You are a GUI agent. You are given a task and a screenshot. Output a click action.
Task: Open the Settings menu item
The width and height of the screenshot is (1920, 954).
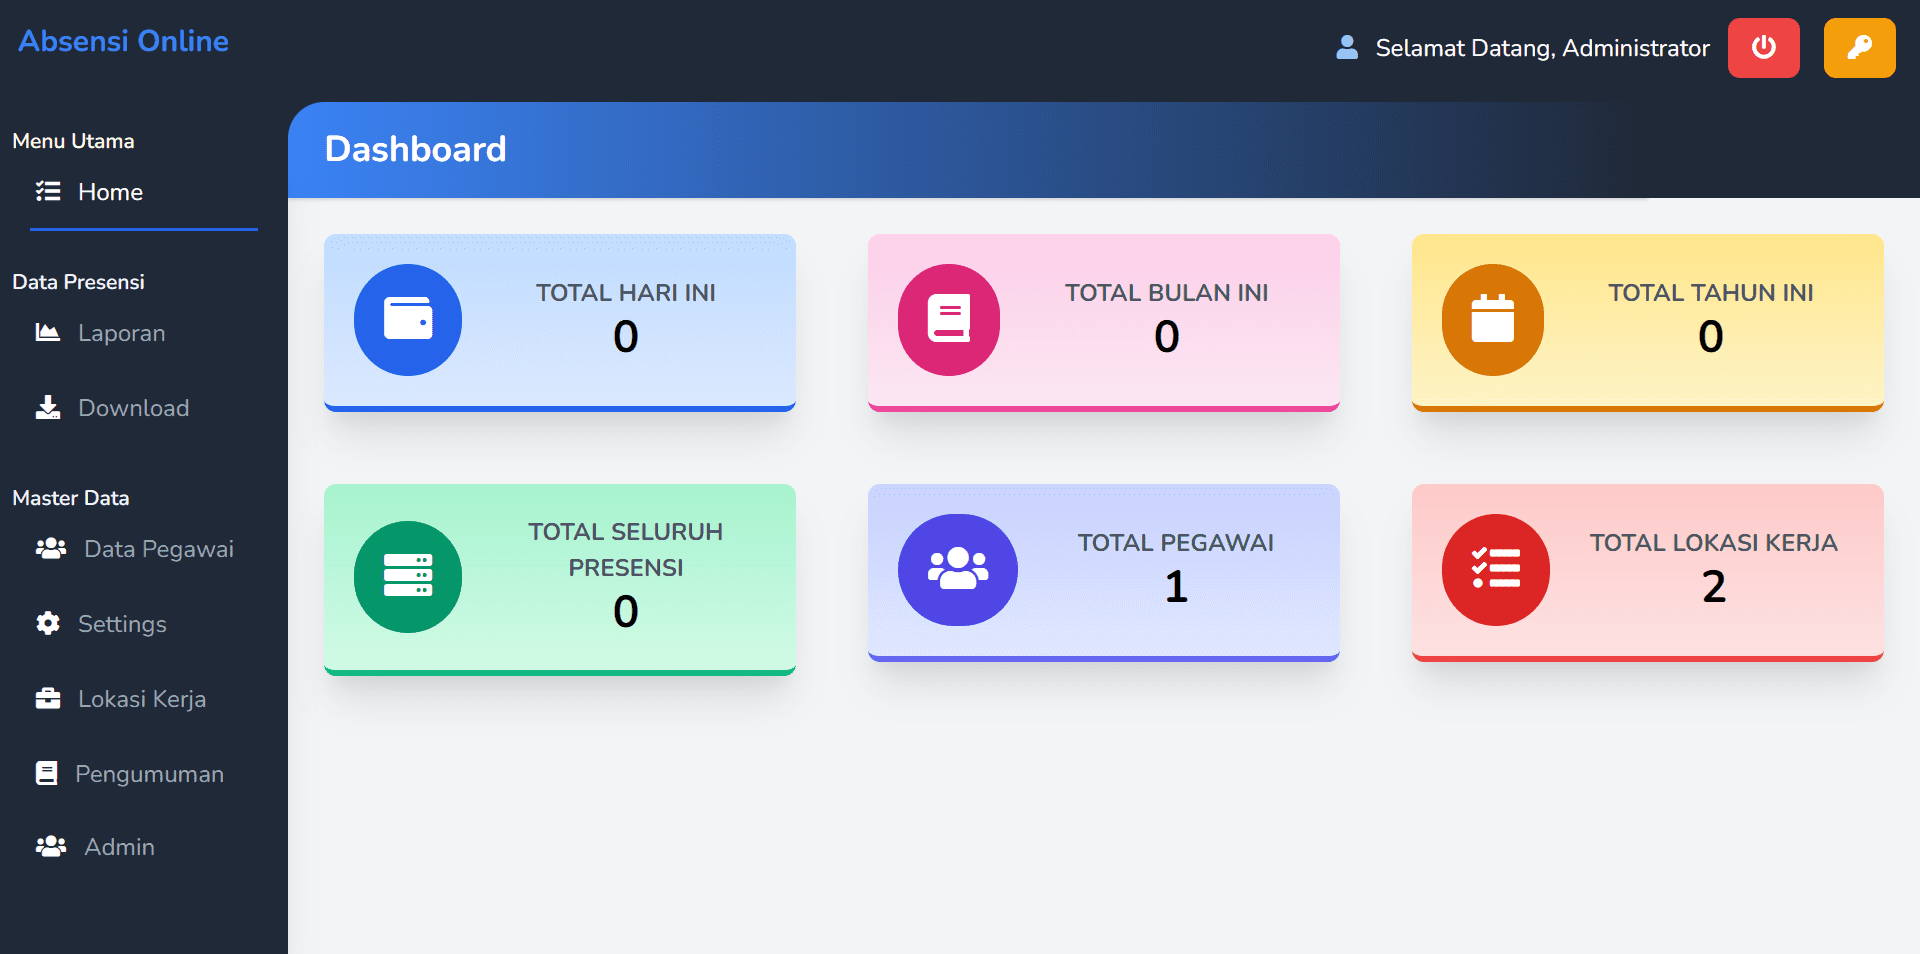122,624
